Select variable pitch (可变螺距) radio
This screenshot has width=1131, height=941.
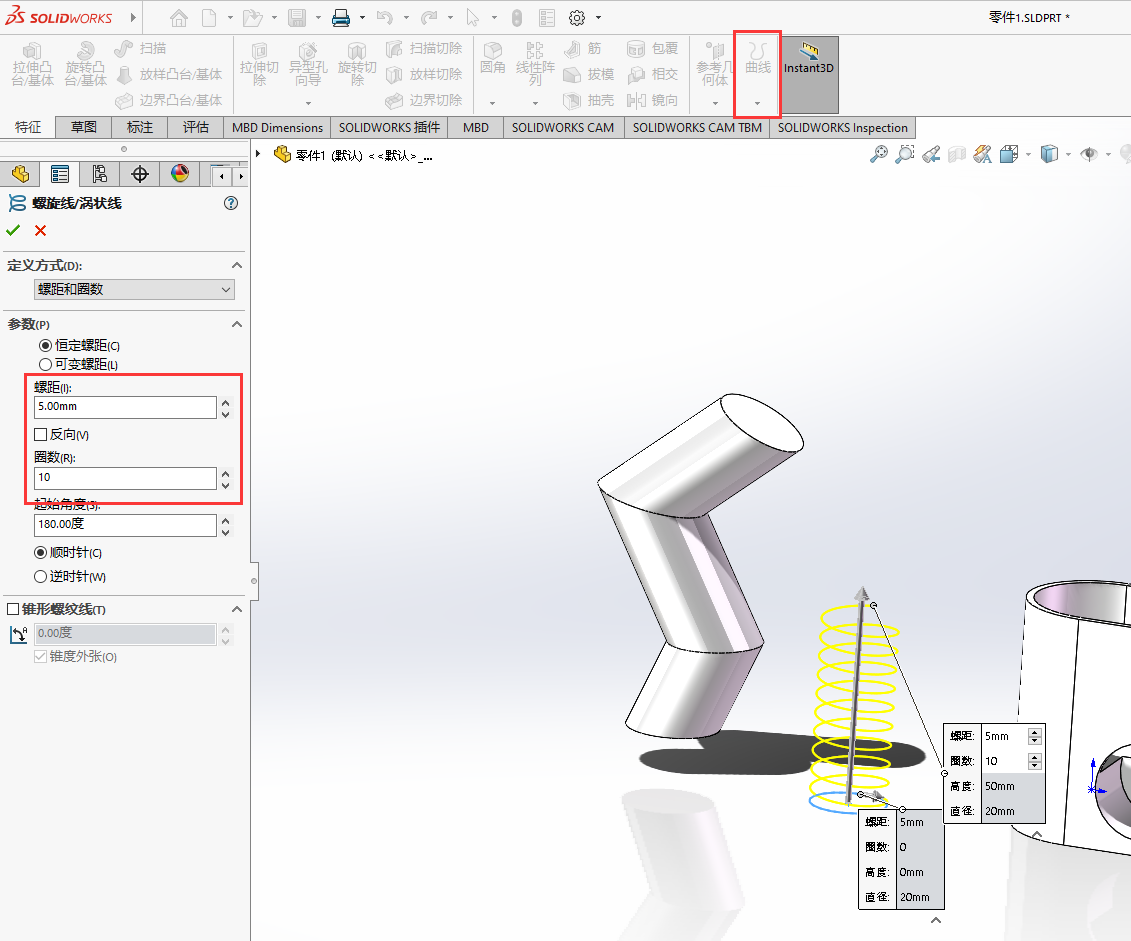point(45,364)
